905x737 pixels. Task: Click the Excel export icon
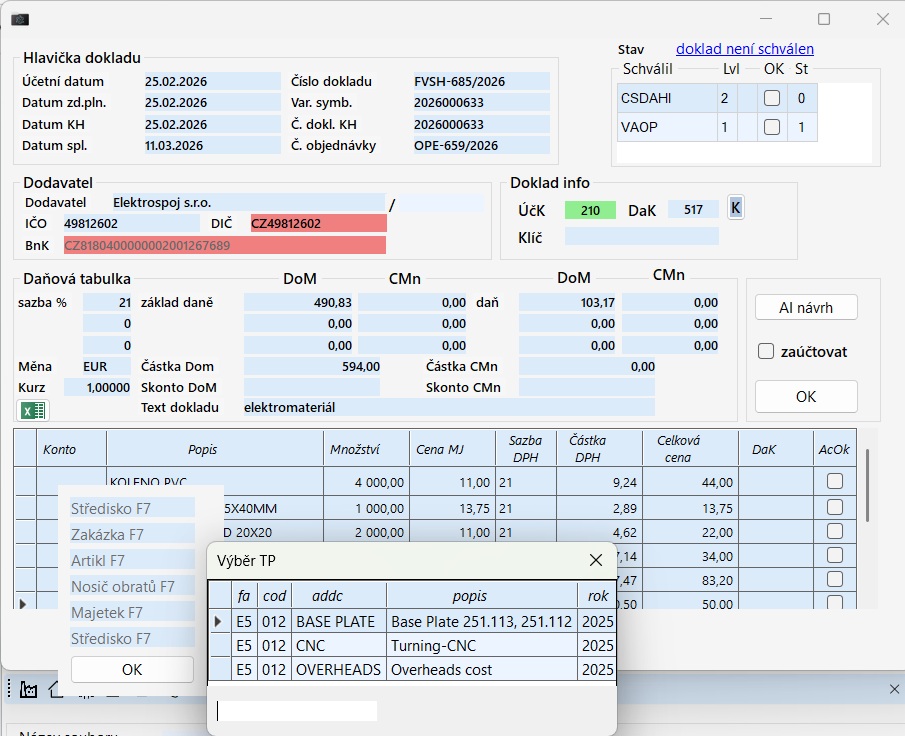pyautogui.click(x=33, y=410)
